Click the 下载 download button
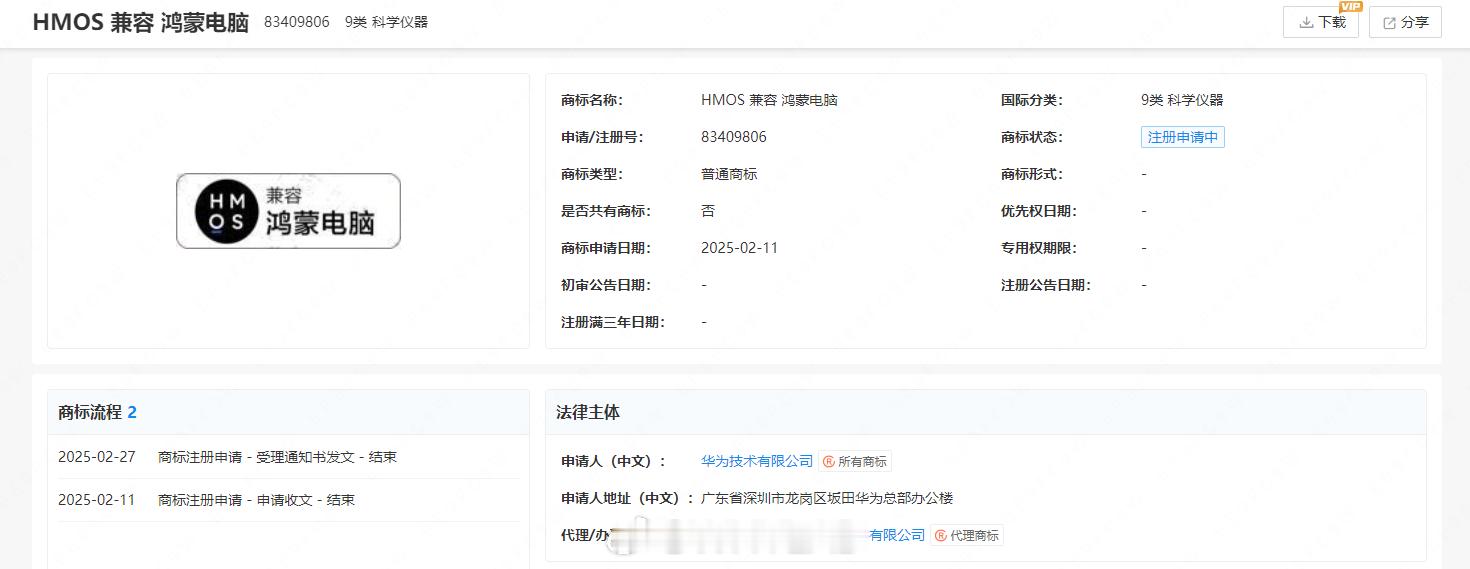The image size is (1470, 569). tap(1320, 22)
